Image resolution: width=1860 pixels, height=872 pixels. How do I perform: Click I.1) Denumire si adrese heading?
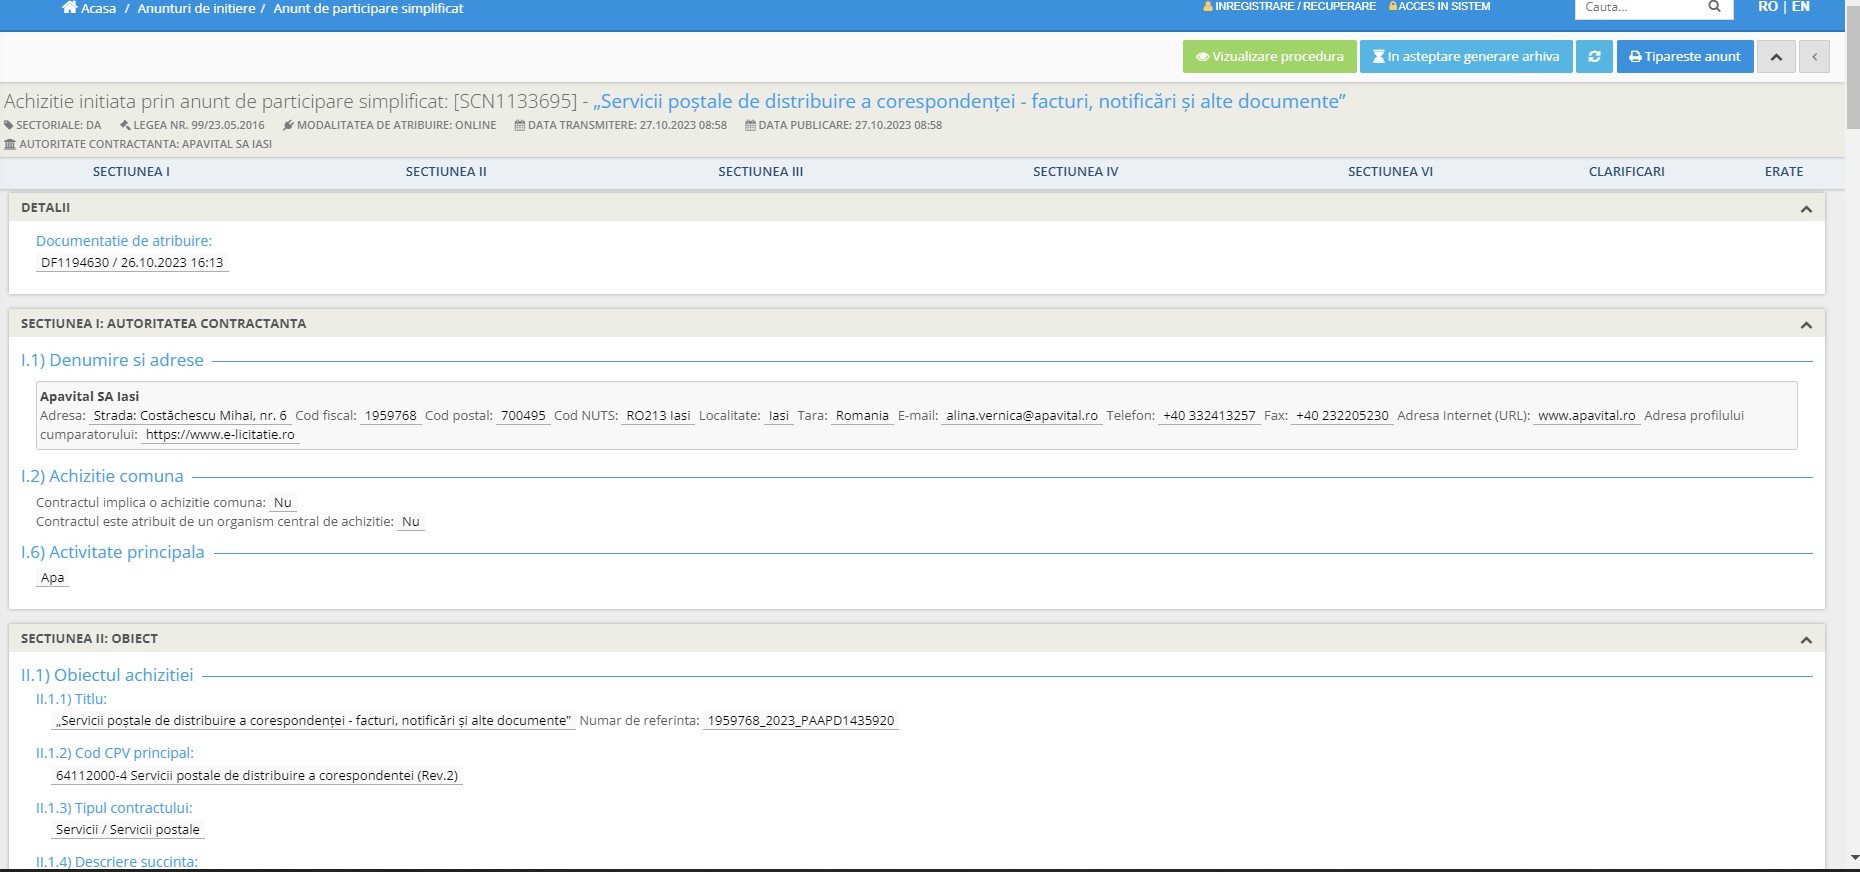tap(112, 360)
